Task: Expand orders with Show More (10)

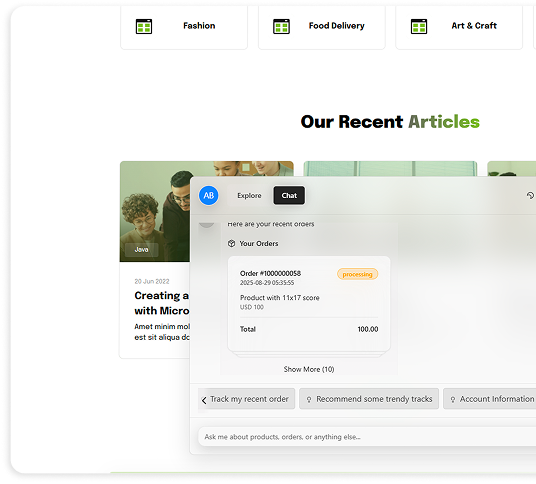Action: (309, 369)
